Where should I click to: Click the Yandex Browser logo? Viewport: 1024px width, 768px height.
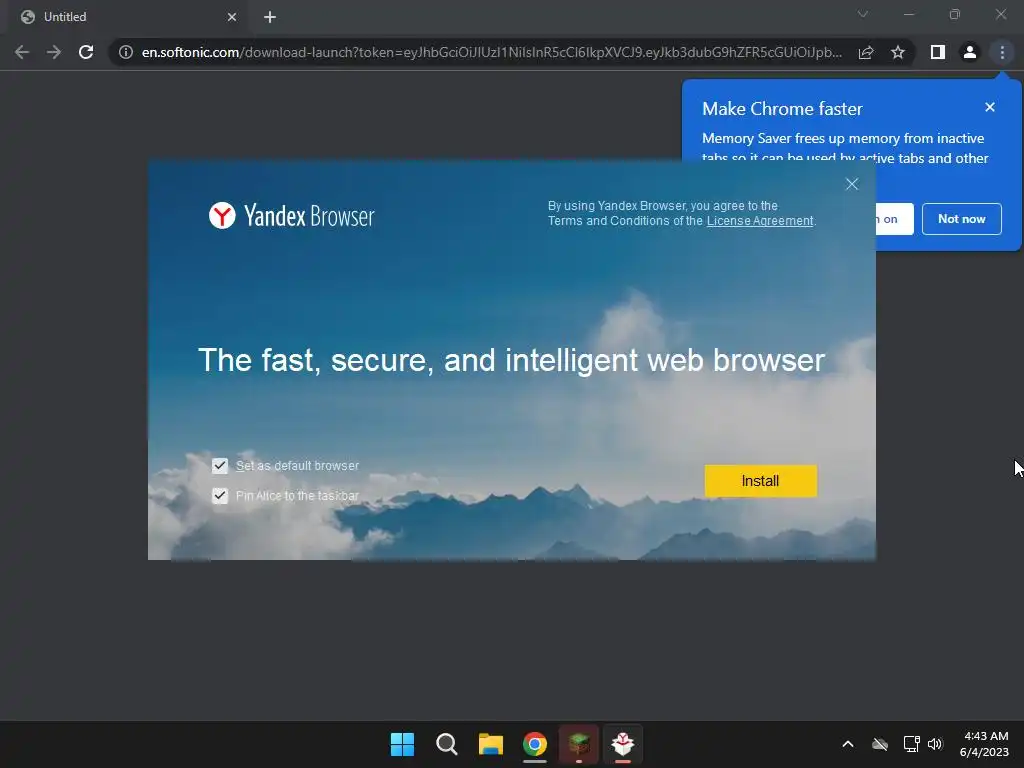(x=291, y=216)
